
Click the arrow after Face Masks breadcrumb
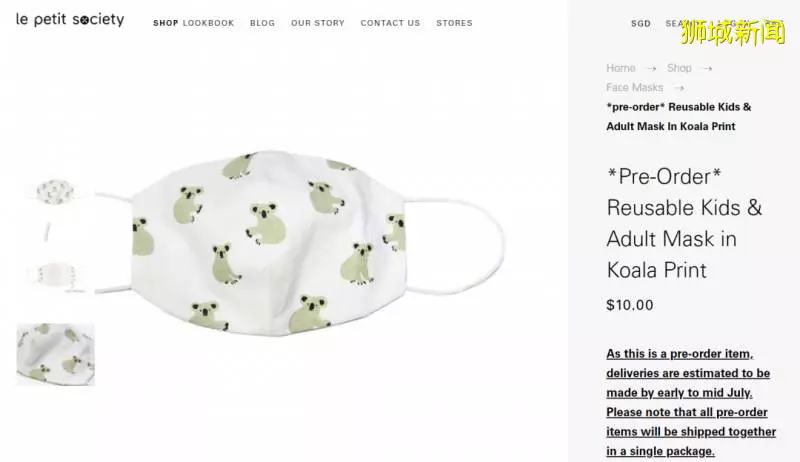click(679, 88)
